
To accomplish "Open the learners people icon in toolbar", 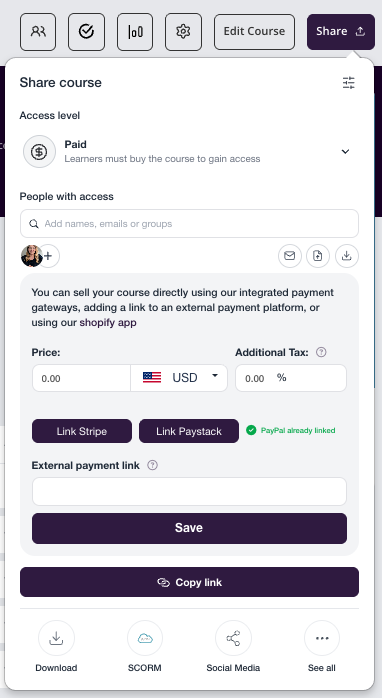I will click(x=38, y=32).
